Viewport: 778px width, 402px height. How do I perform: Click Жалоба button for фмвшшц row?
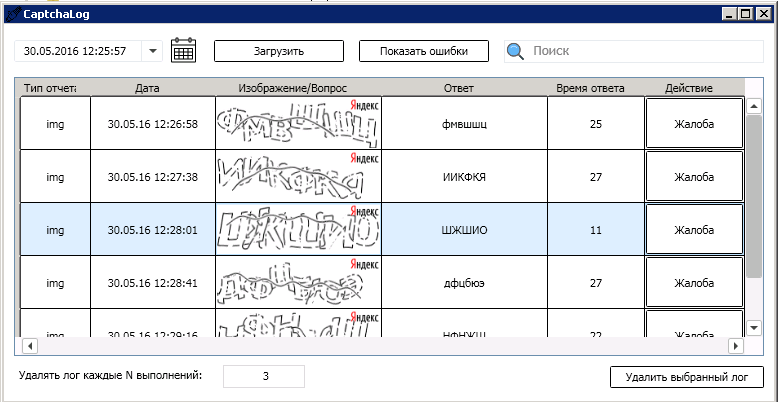pyautogui.click(x=694, y=124)
